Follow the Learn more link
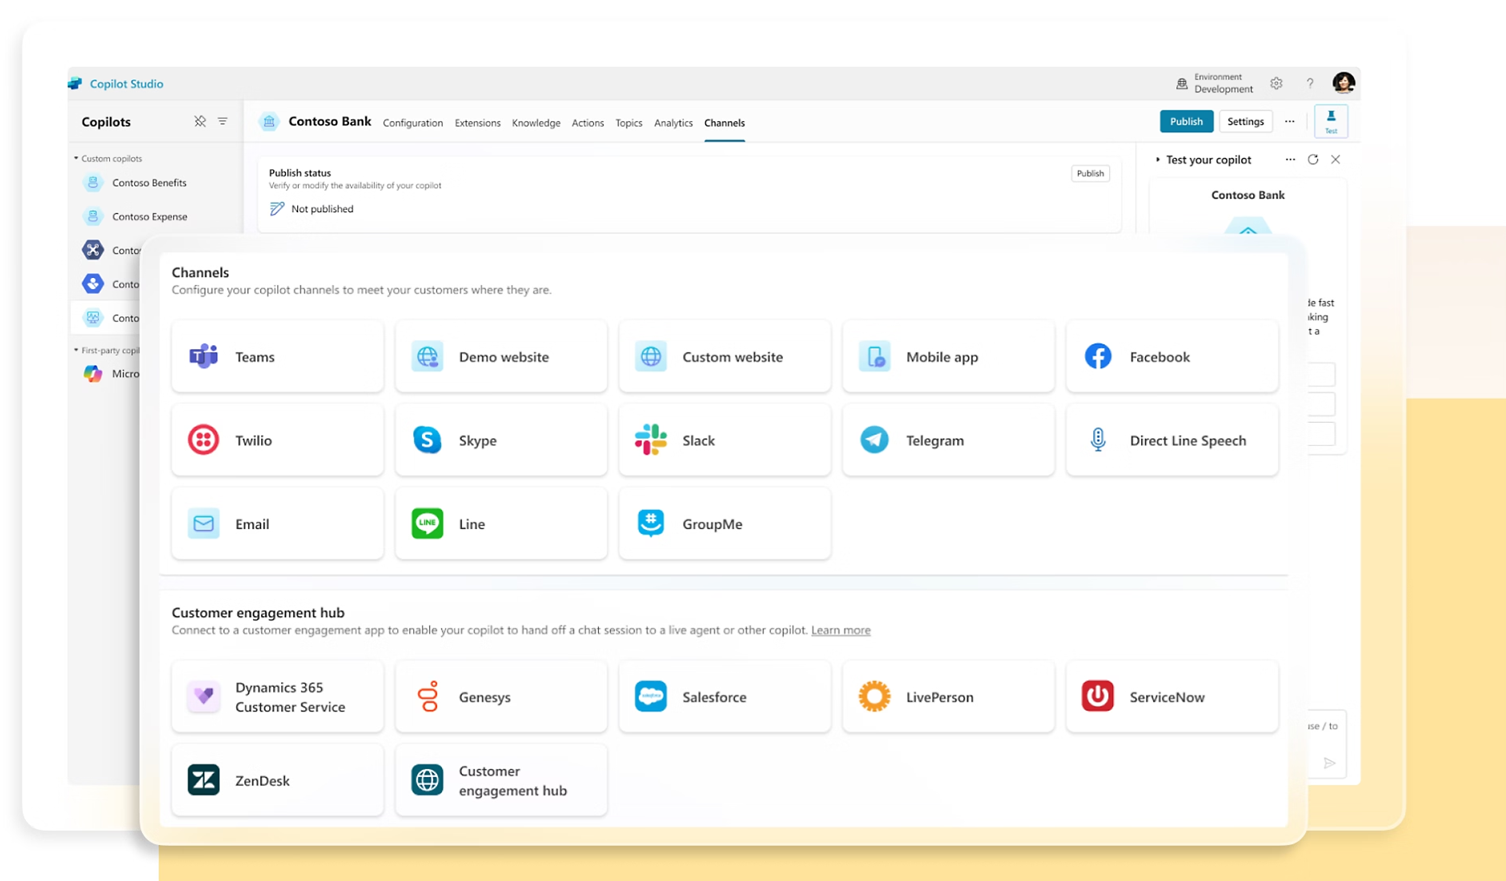 (x=841, y=630)
